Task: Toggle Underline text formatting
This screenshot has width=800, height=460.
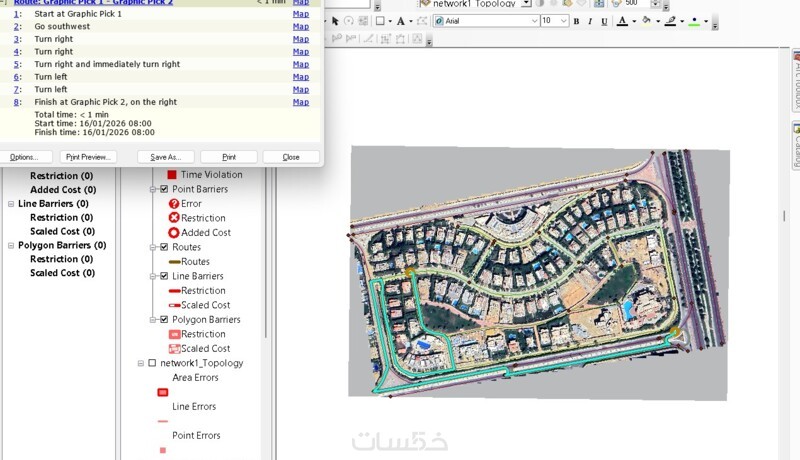Action: coord(604,21)
